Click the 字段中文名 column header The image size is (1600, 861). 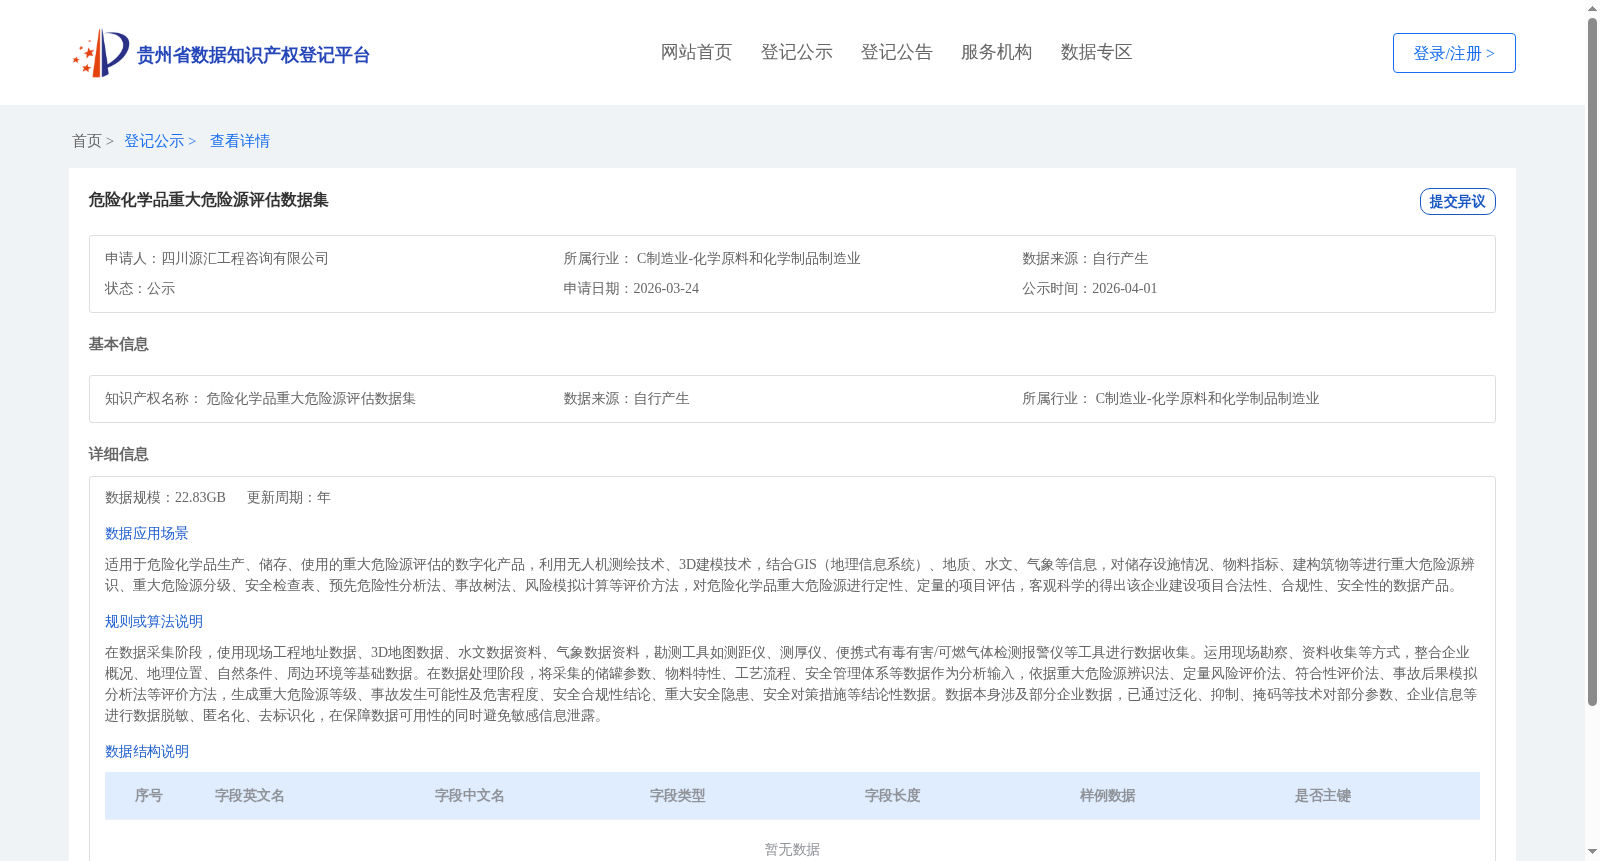pyautogui.click(x=470, y=795)
